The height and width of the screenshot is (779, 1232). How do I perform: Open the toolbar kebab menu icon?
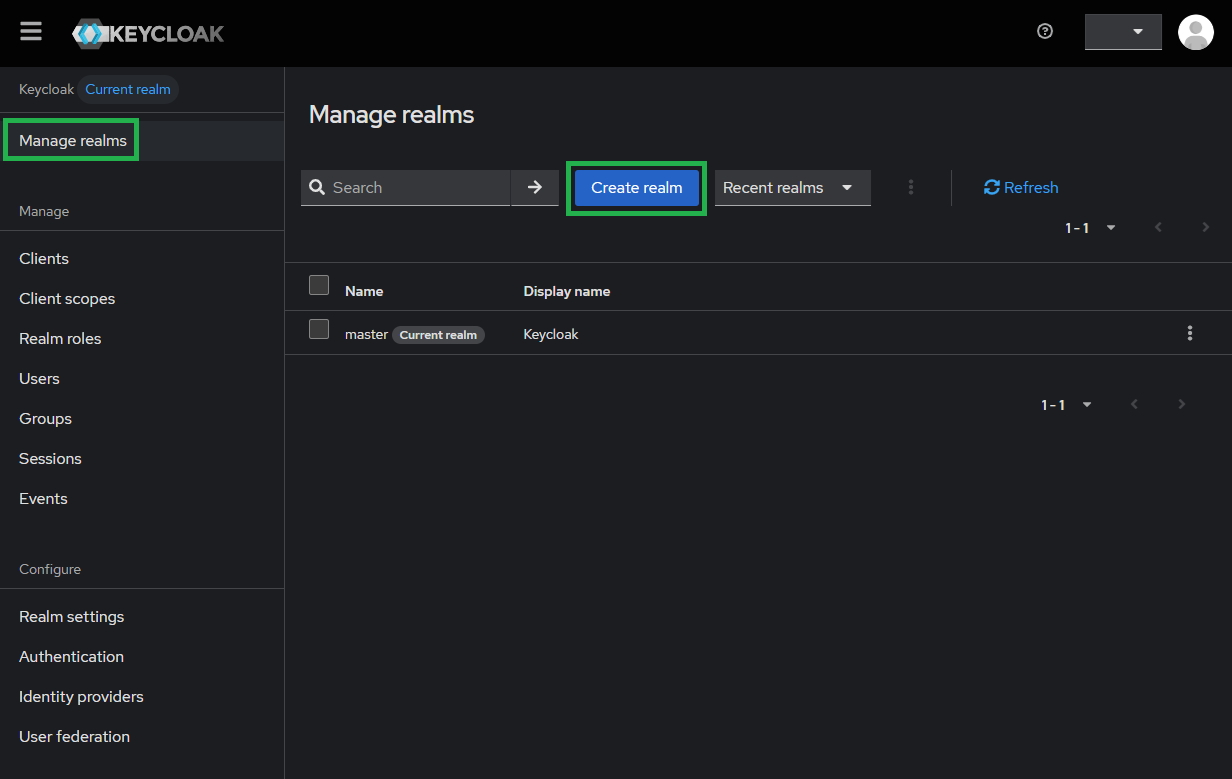point(910,187)
